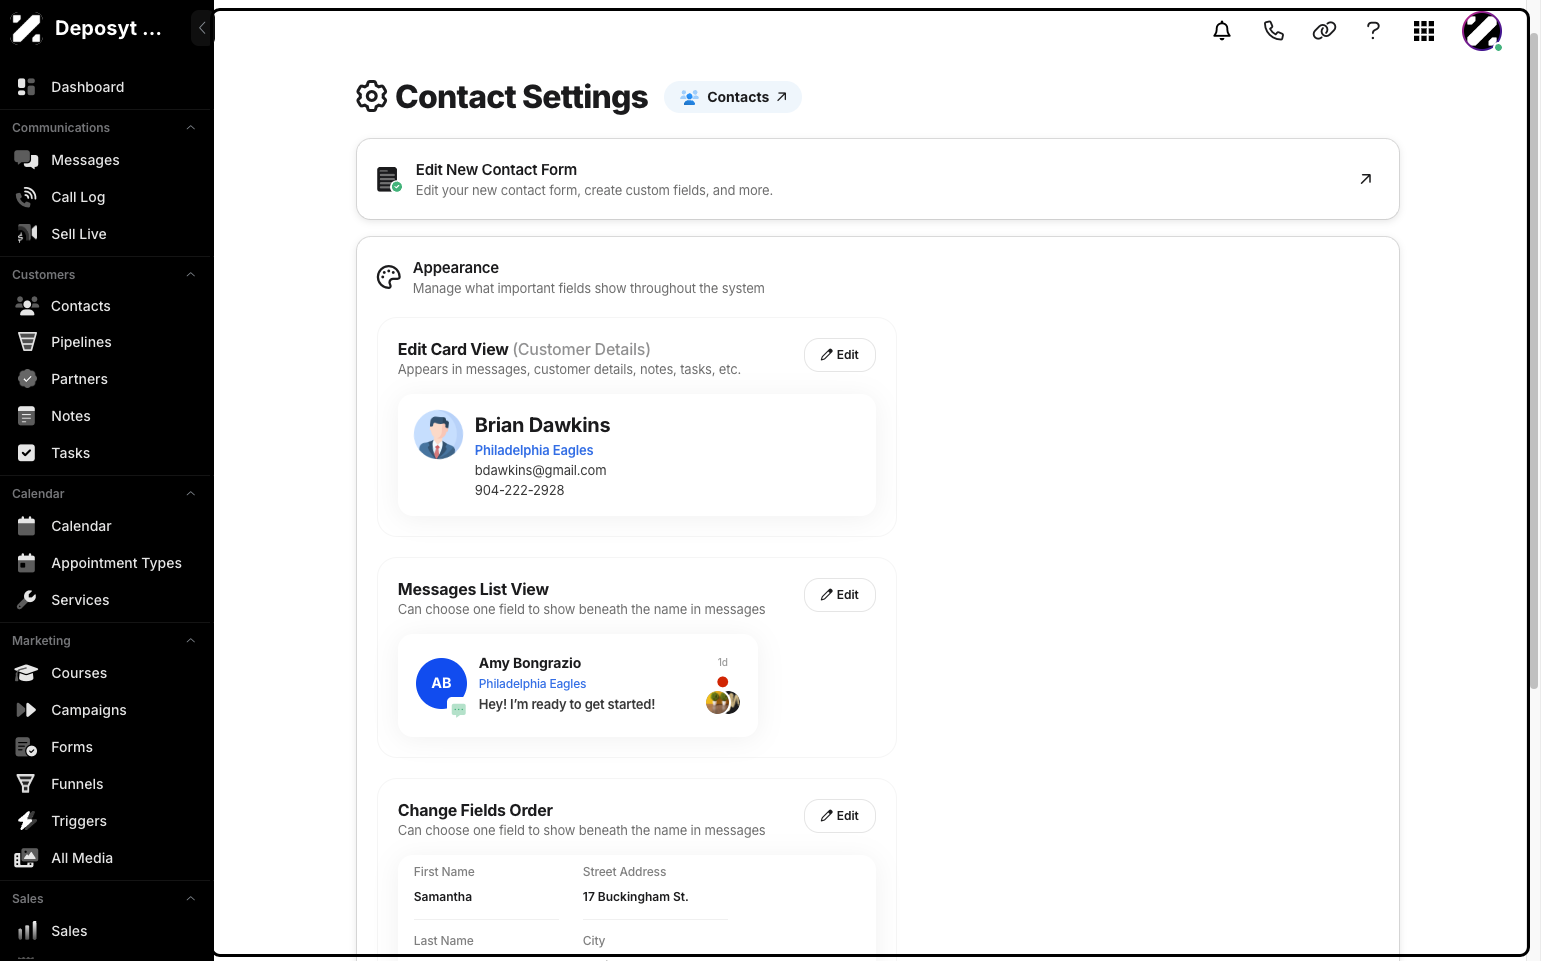
Task: Open Pipelines in the sidebar
Action: coord(107,342)
